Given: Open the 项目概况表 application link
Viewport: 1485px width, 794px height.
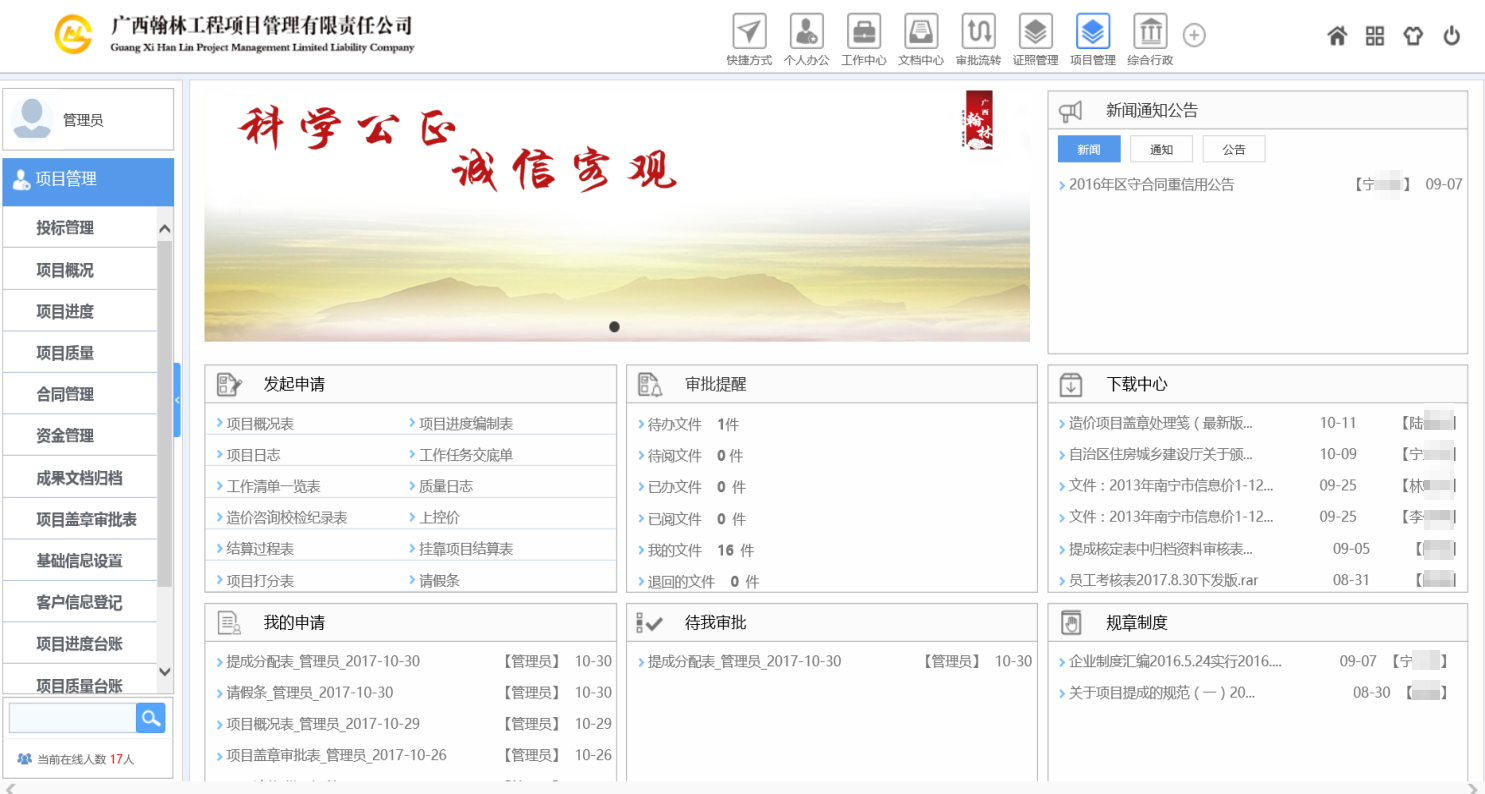Looking at the screenshot, I should (x=260, y=424).
